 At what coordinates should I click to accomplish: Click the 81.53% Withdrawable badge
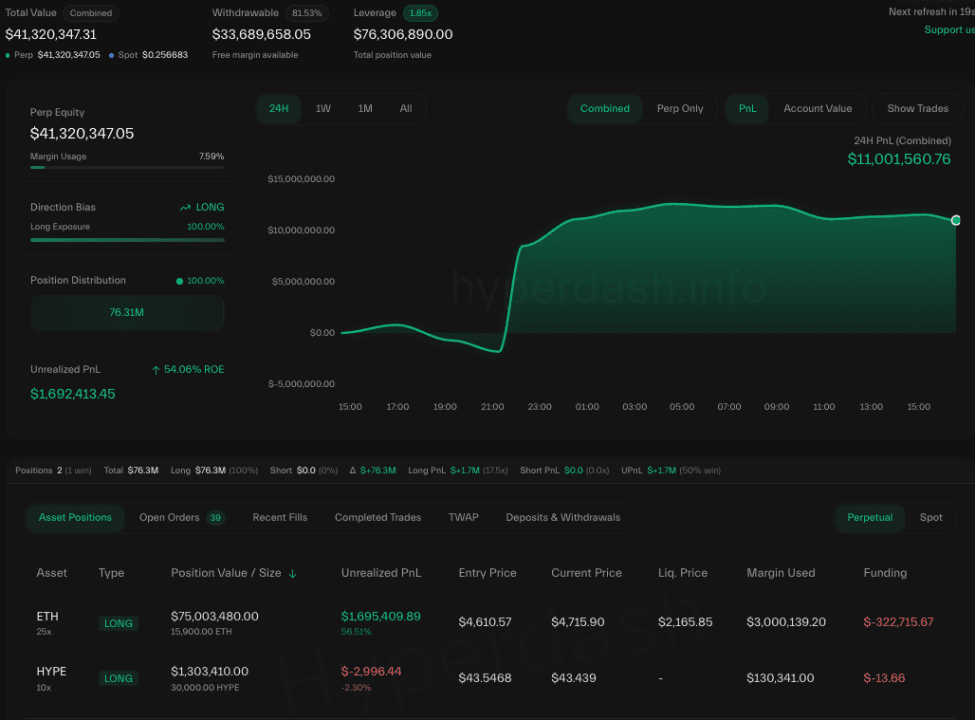click(x=304, y=13)
